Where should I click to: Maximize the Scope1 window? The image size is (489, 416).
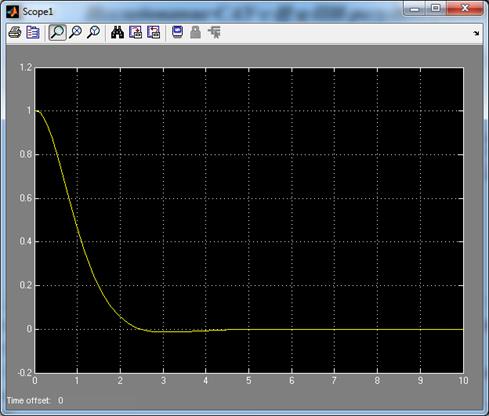point(436,8)
